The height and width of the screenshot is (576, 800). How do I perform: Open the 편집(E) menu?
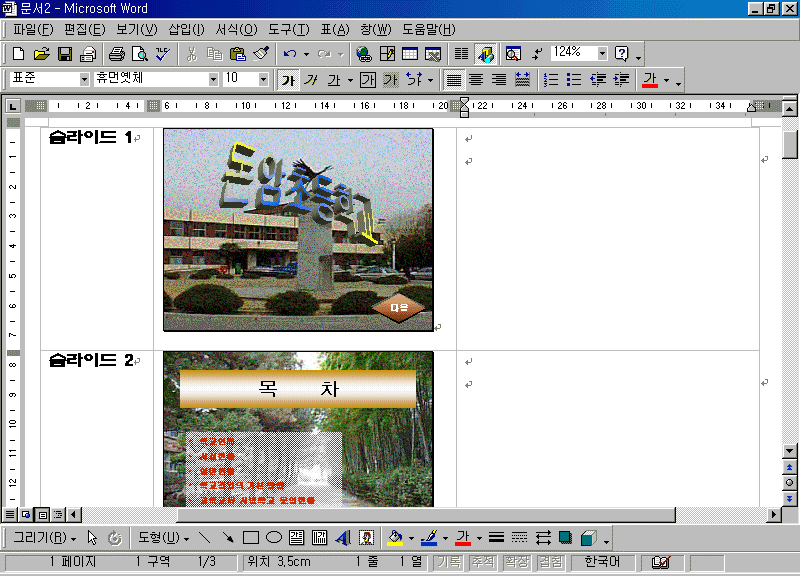tap(85, 30)
